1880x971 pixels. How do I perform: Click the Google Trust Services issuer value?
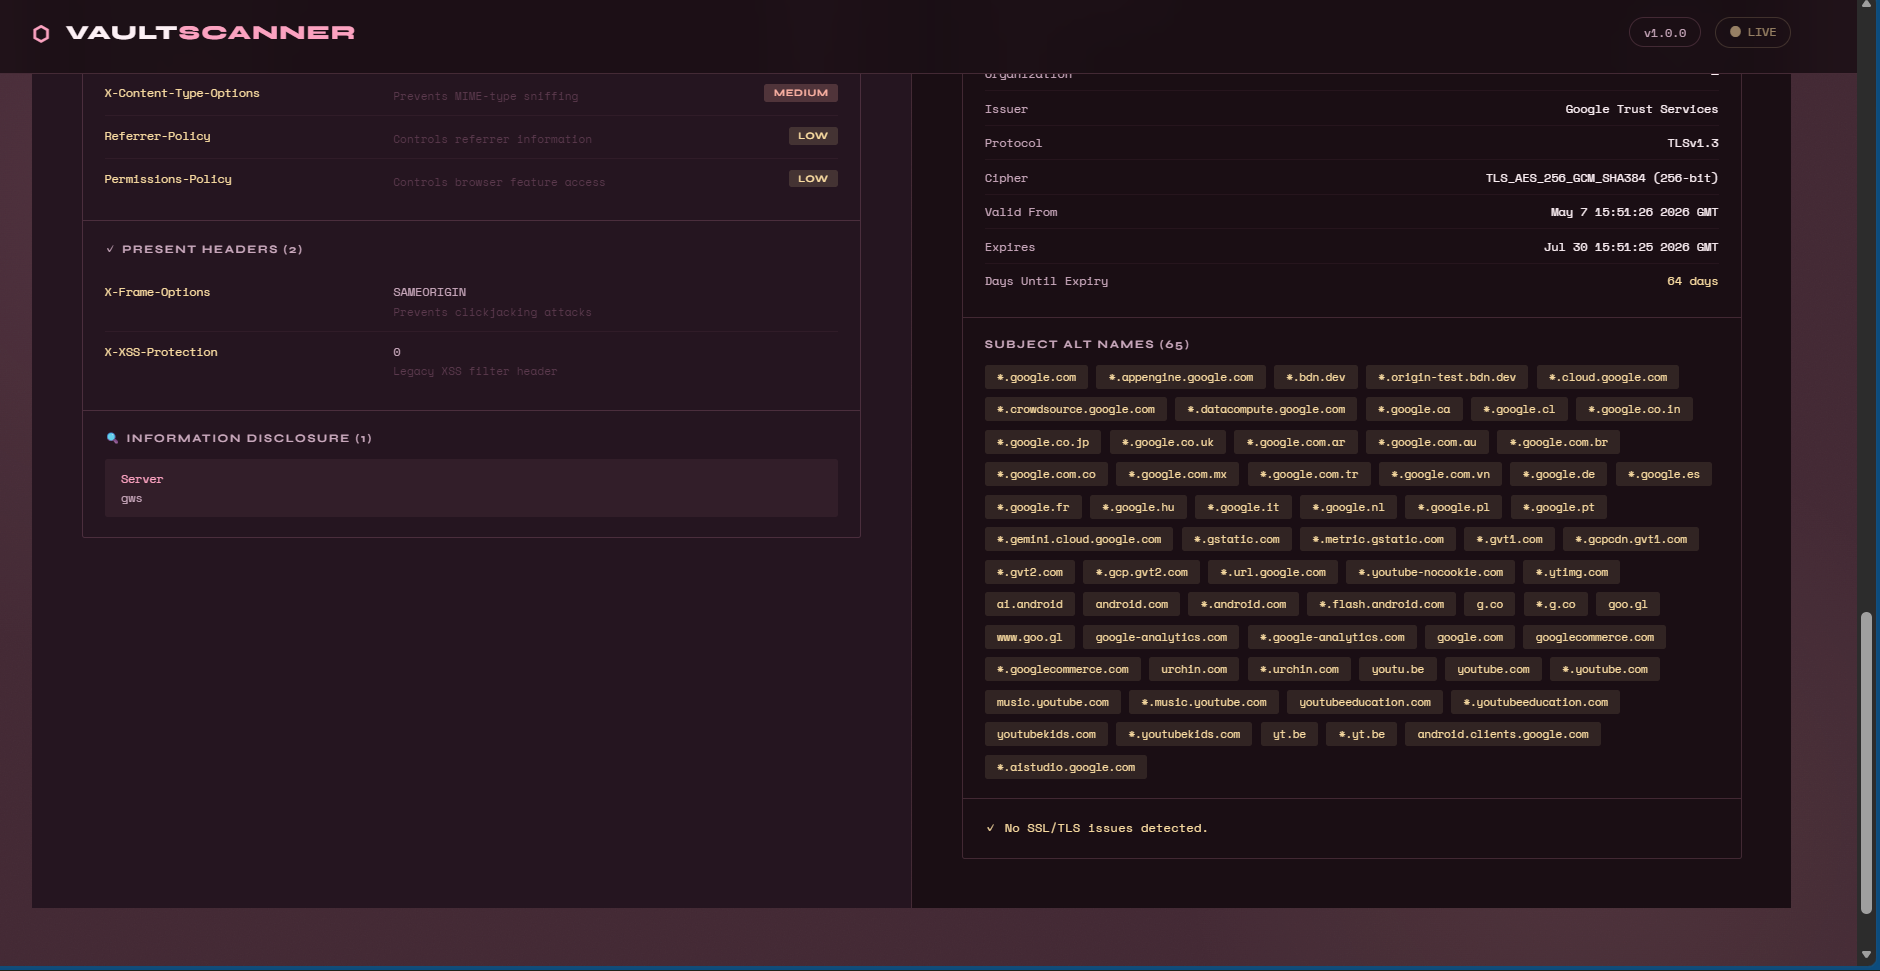(1641, 109)
